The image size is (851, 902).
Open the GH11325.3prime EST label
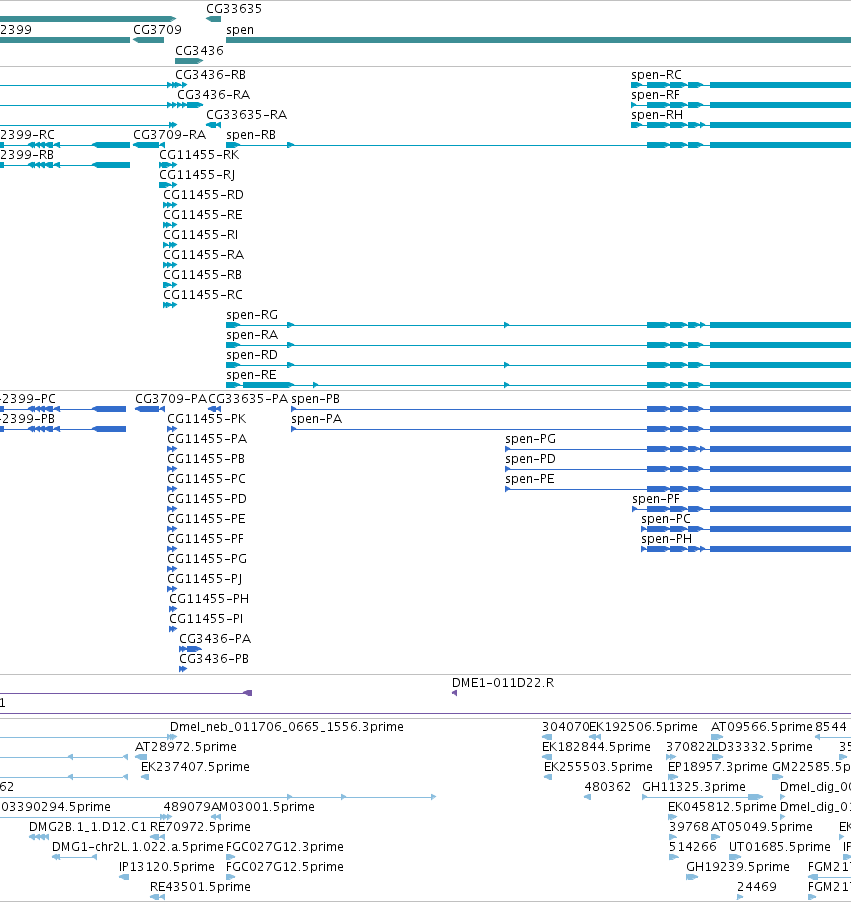click(694, 787)
